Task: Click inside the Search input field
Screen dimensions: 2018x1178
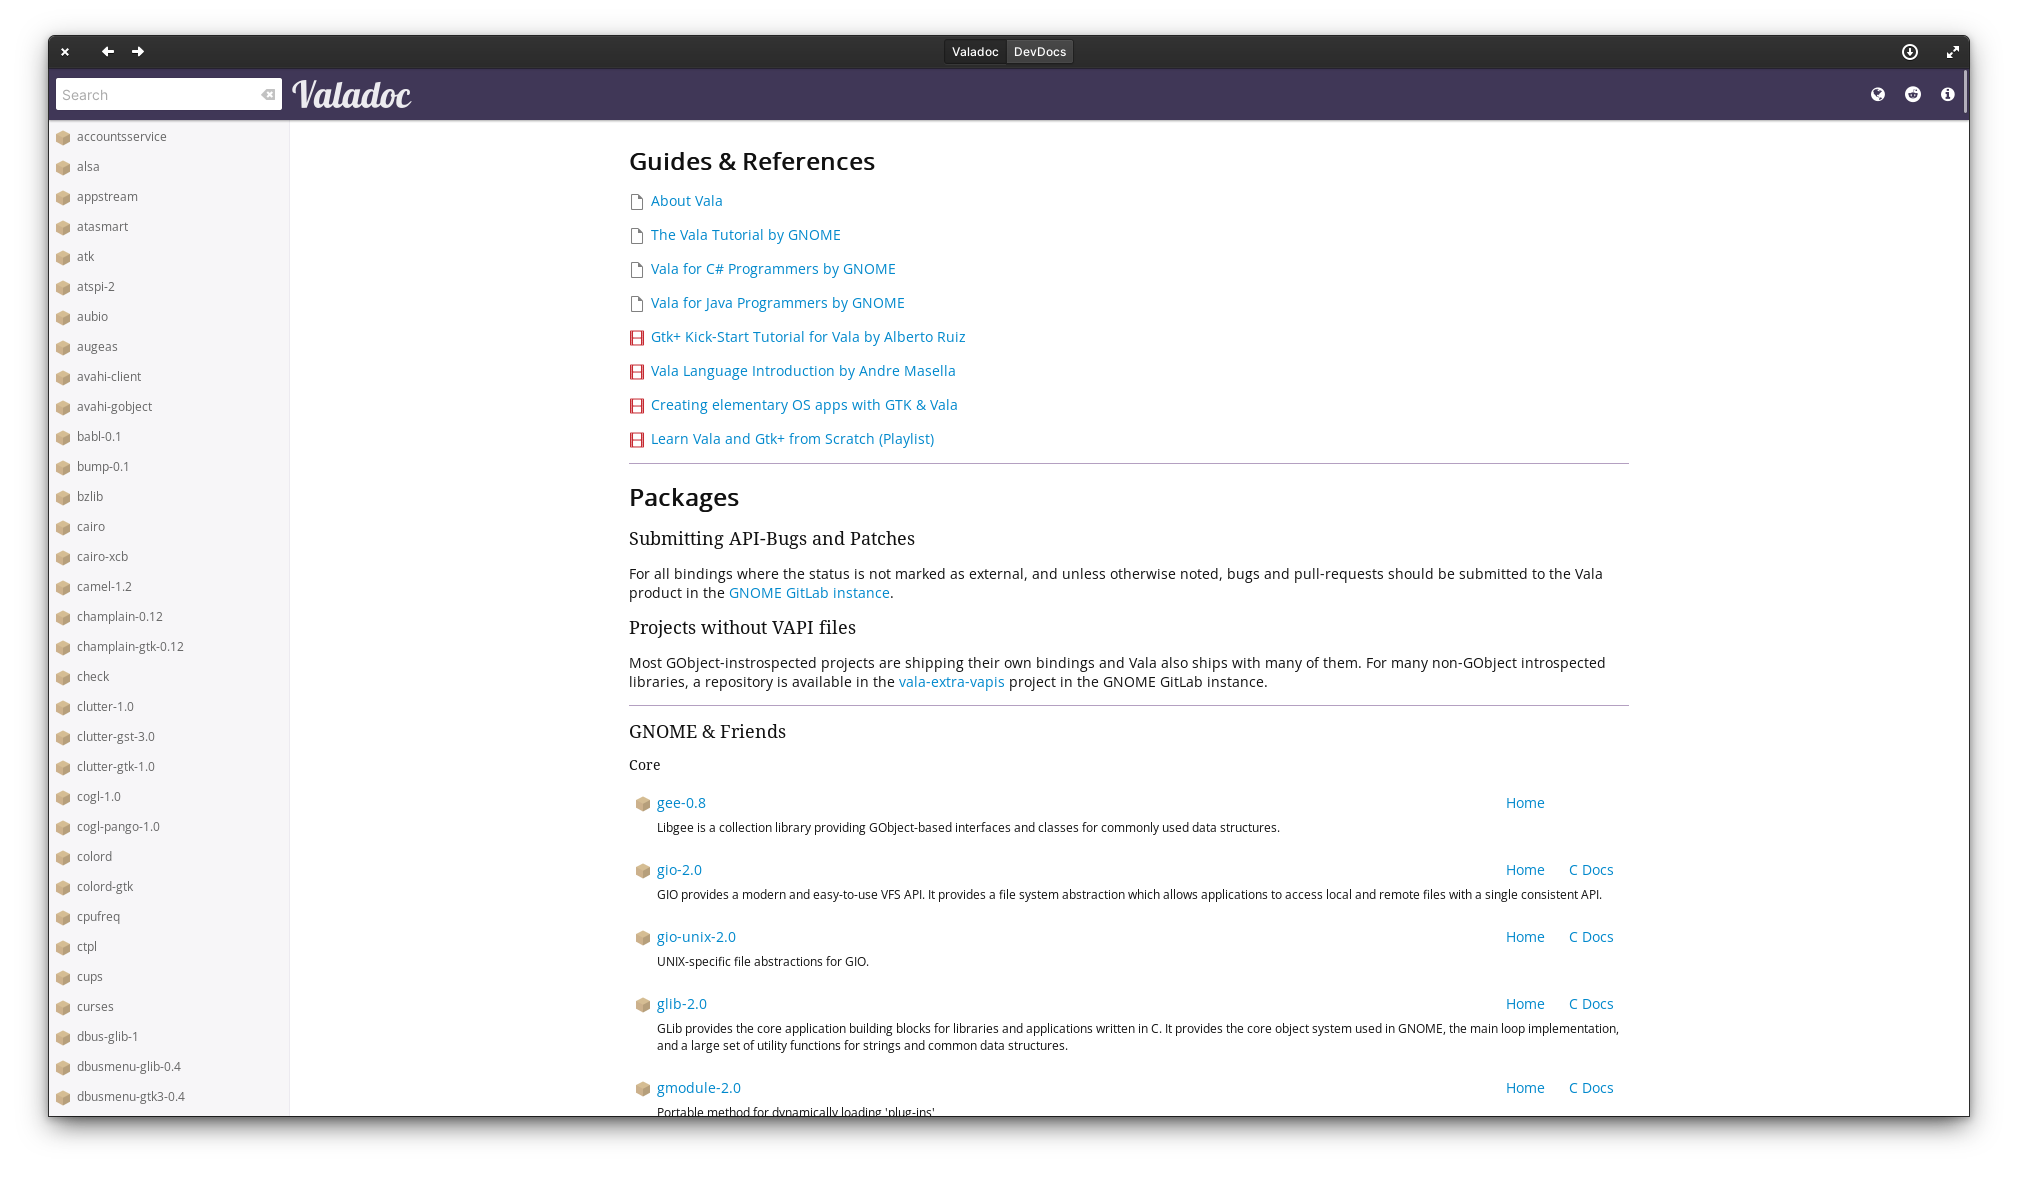Action: click(150, 94)
